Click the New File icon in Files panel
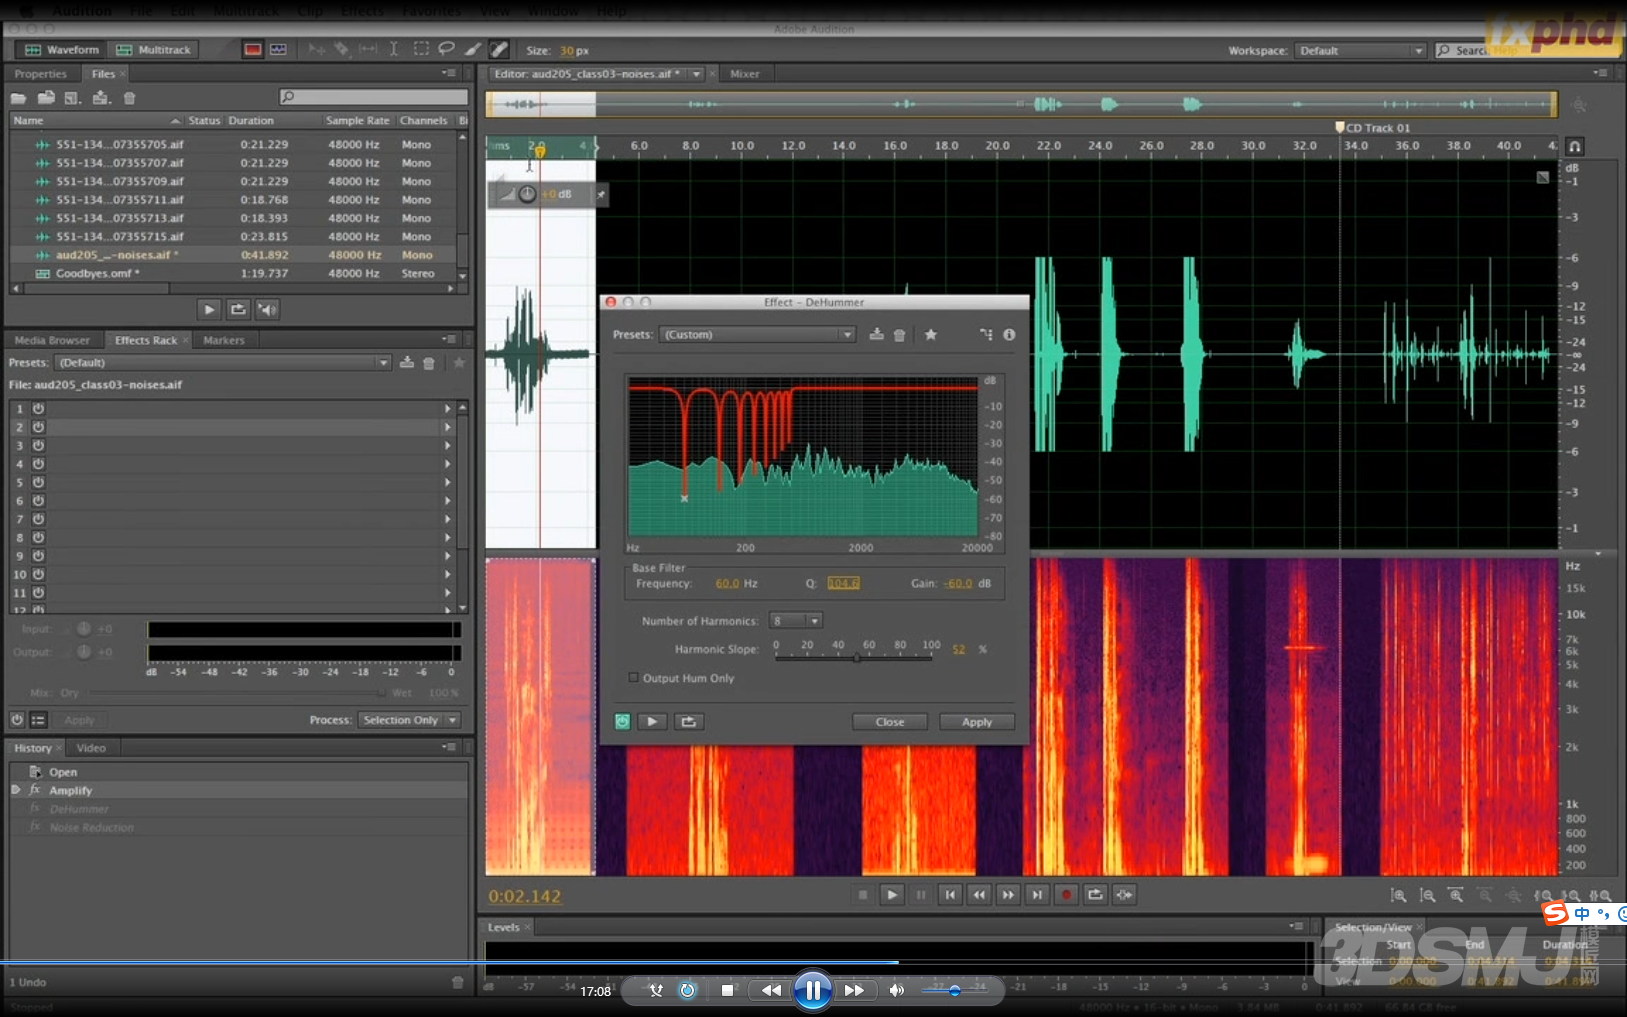The image size is (1627, 1017). pos(72,98)
